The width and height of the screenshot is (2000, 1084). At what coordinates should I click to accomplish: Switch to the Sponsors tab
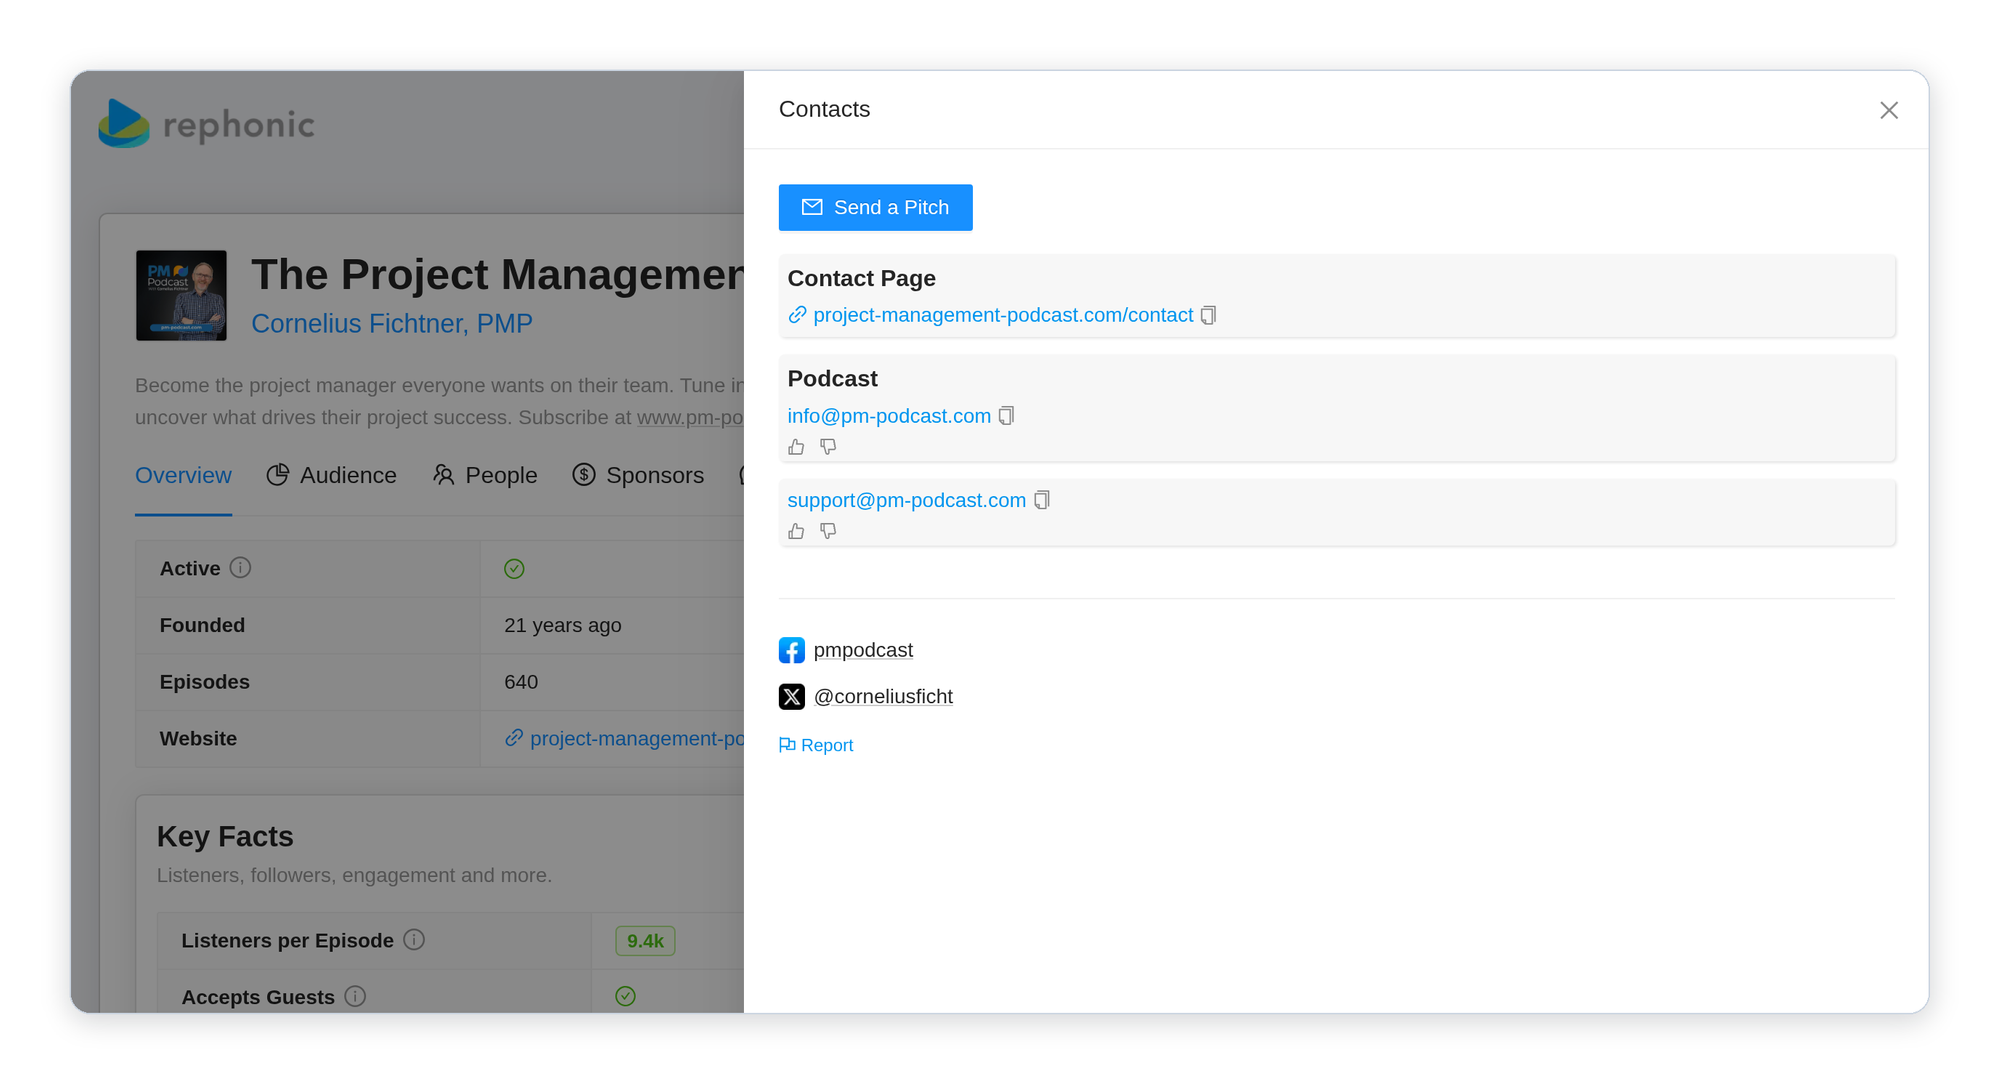[x=638, y=475]
